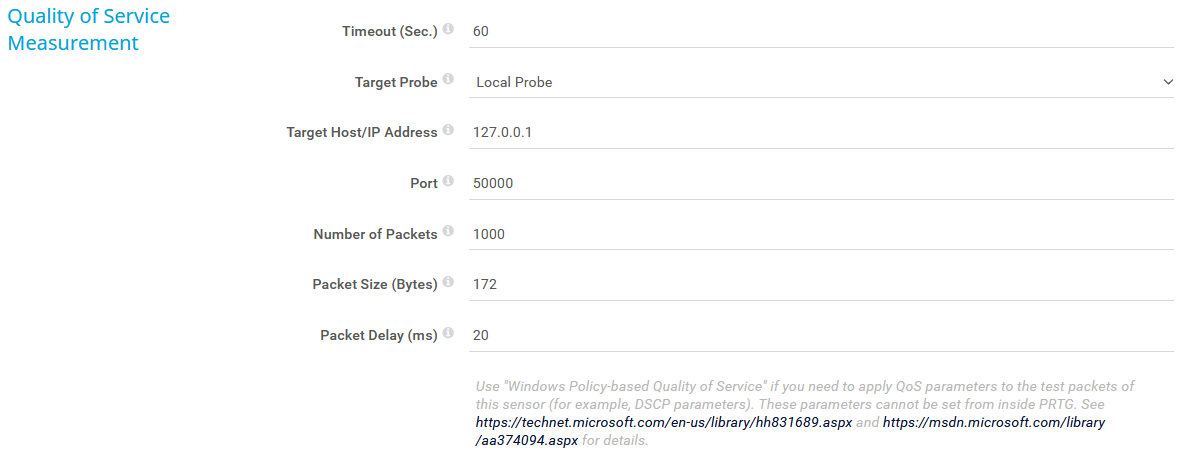Viewport: 1180px width, 450px height.
Task: Select the Number of Packets field with 1000
Action: pyautogui.click(x=820, y=234)
